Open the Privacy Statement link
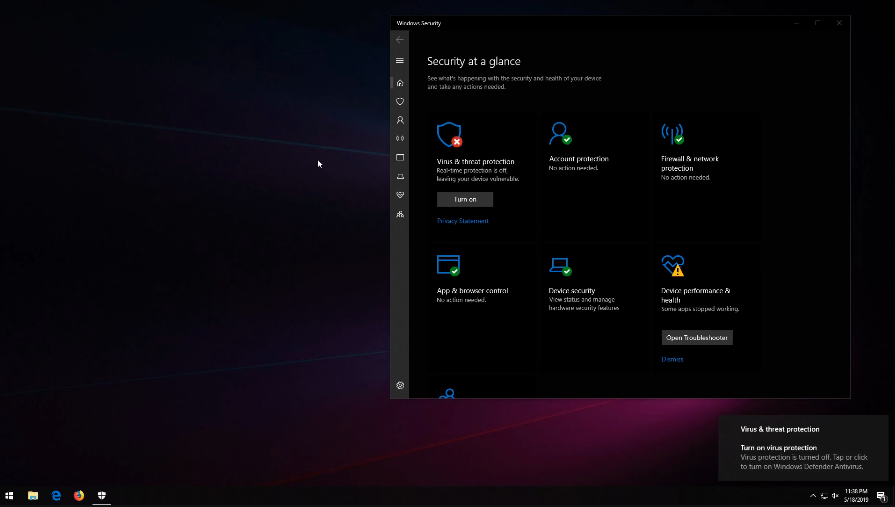The width and height of the screenshot is (895, 507). click(462, 221)
